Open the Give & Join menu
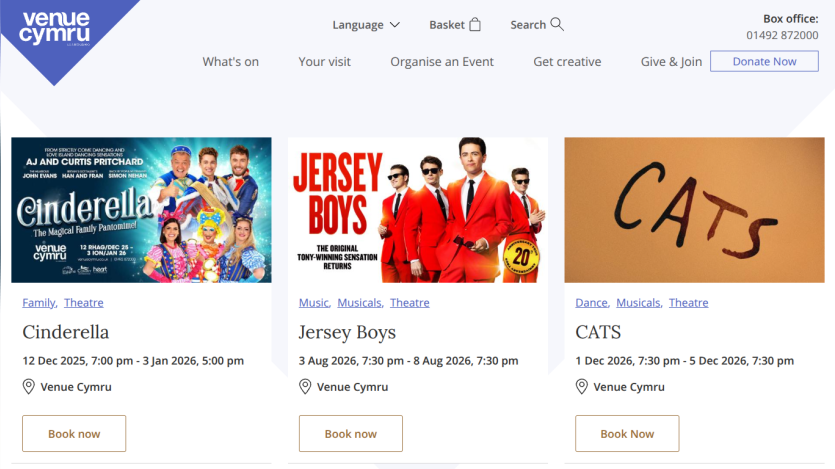835x469 pixels. click(671, 62)
